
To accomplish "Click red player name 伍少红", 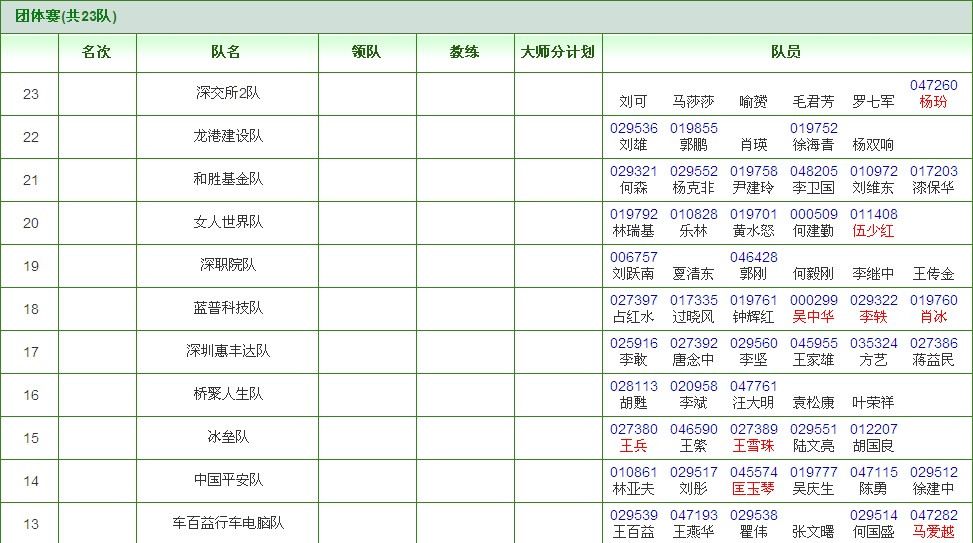I will click(873, 231).
